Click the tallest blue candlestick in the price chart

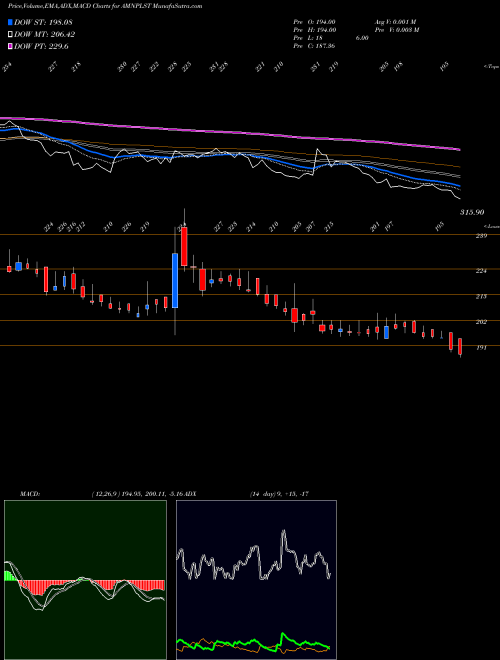point(175,280)
